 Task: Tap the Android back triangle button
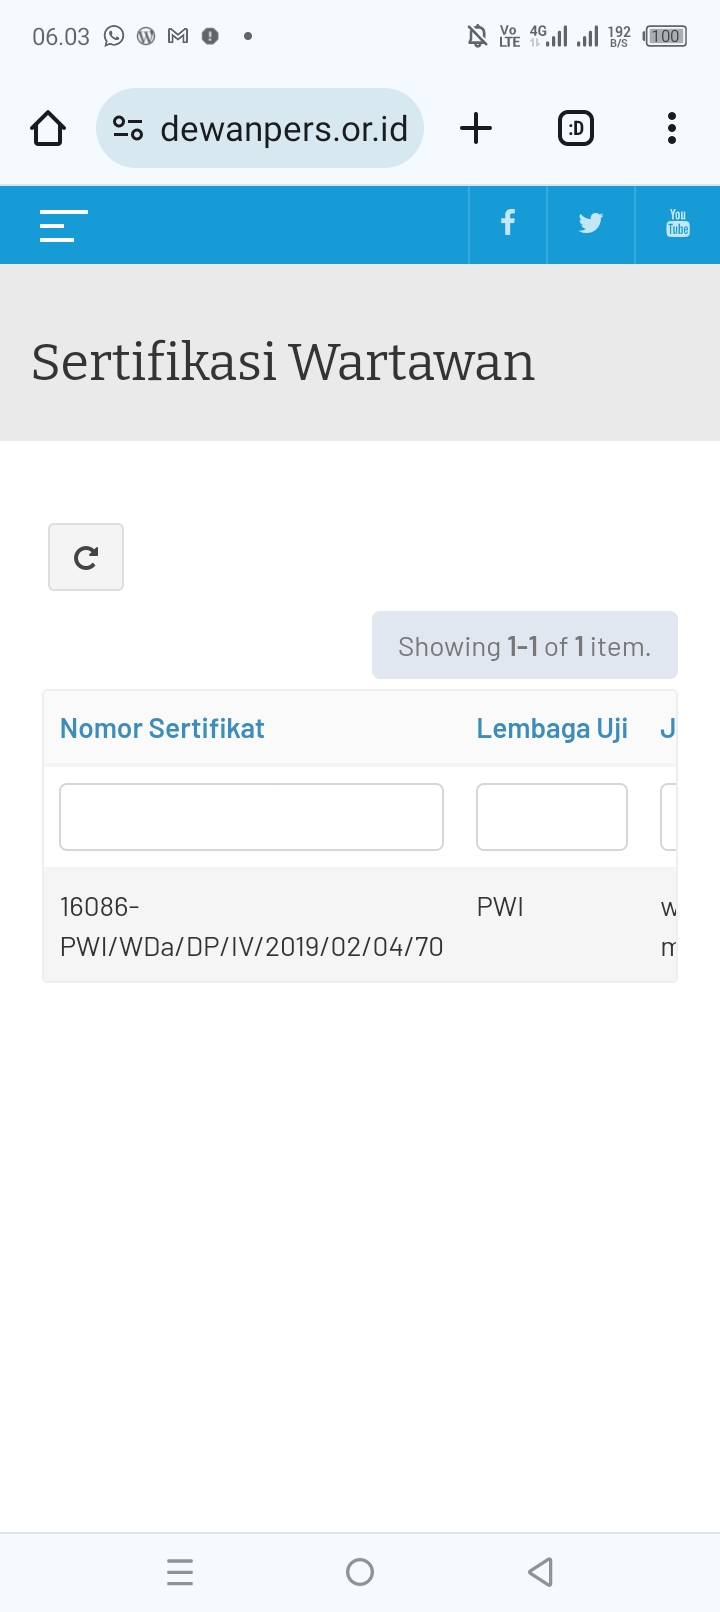(x=540, y=1572)
